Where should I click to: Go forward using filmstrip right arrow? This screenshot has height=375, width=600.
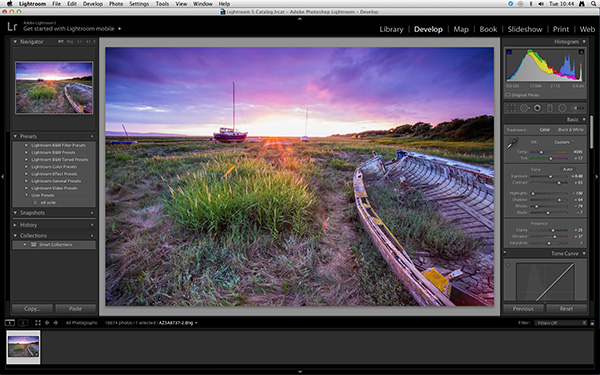[x=55, y=323]
